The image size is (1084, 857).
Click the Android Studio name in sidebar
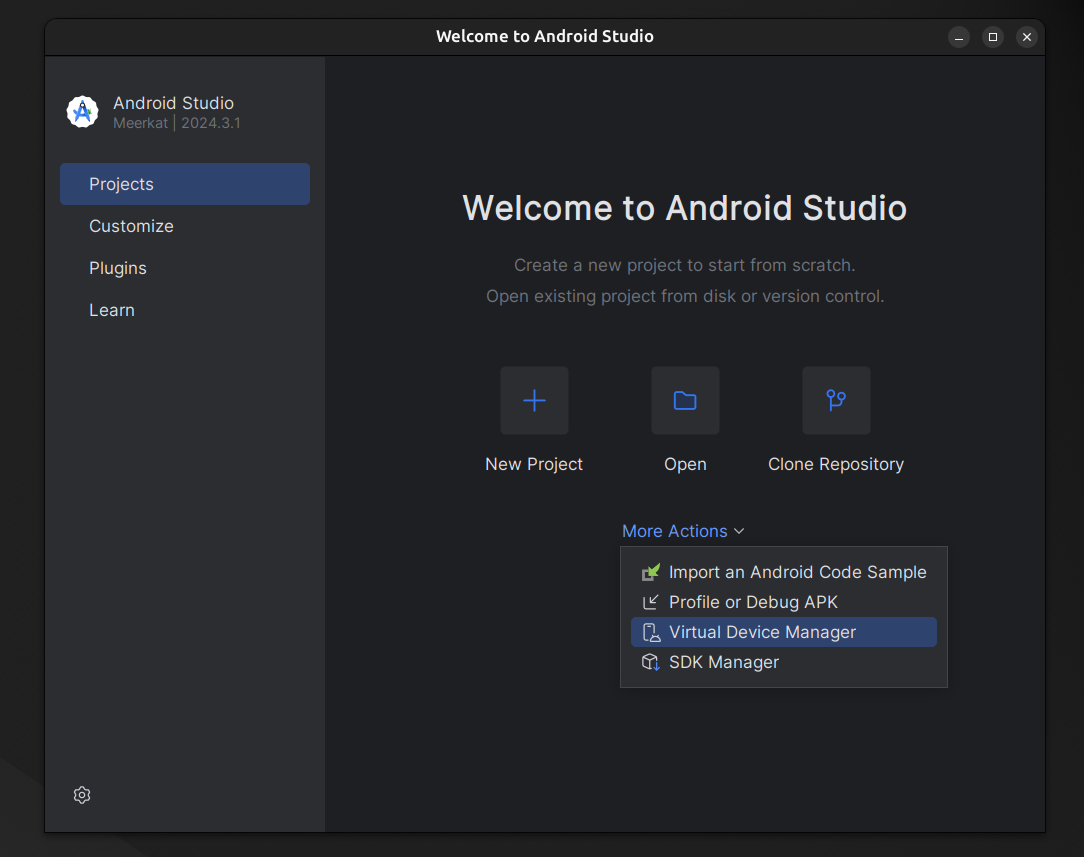click(x=174, y=103)
